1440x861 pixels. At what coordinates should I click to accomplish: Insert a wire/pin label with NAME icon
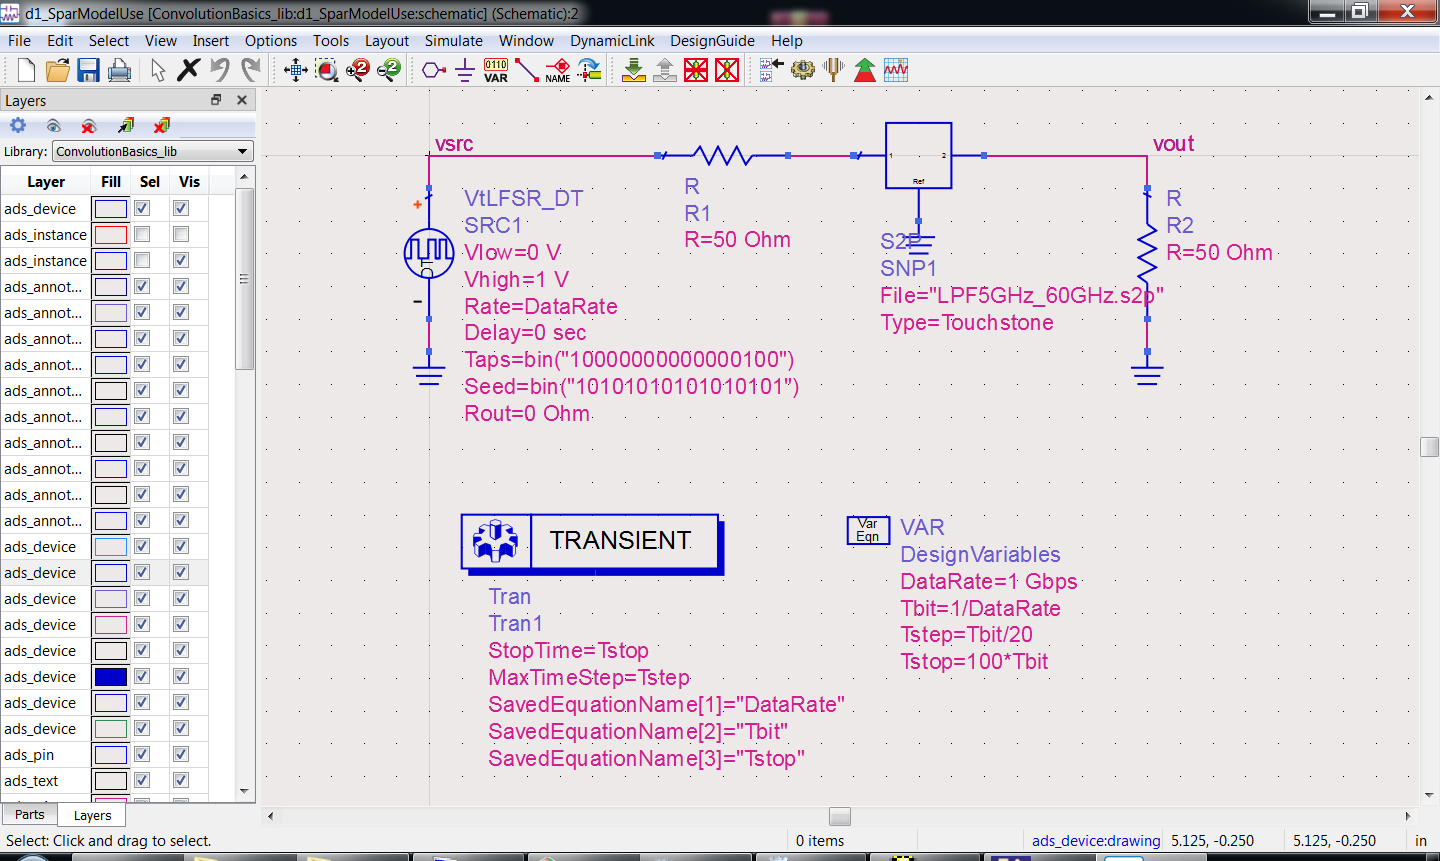tap(558, 70)
